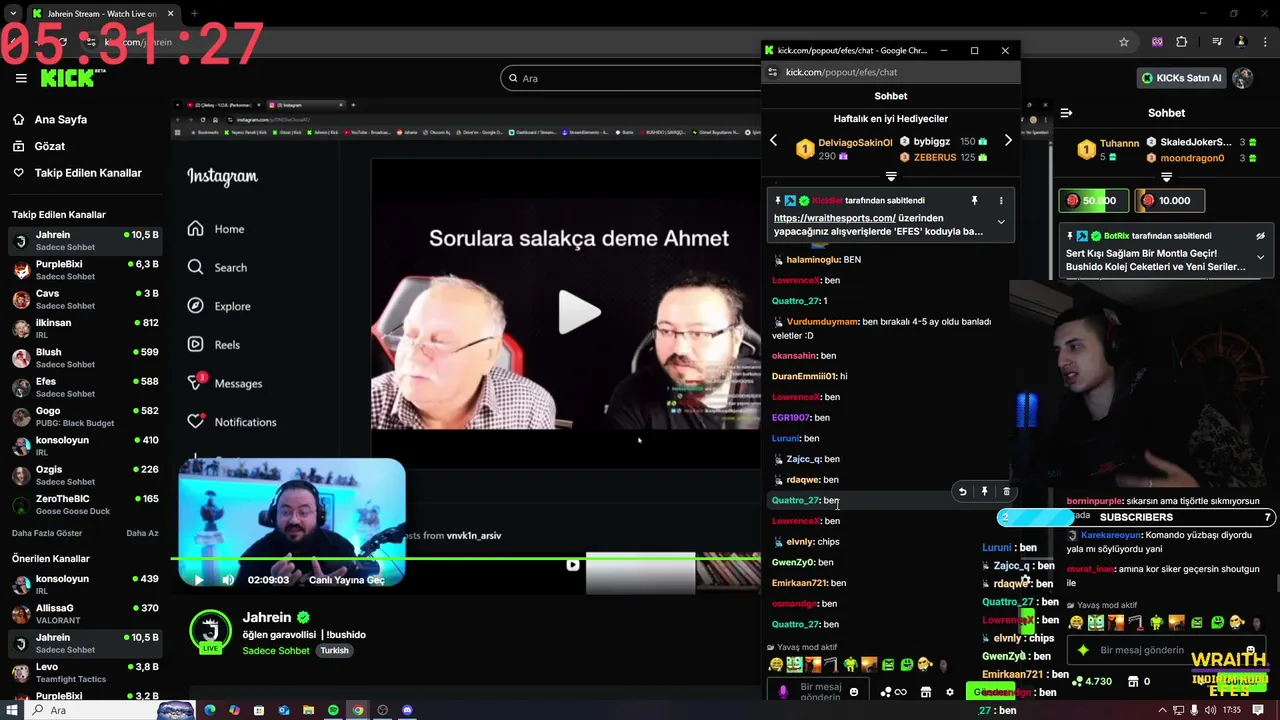
Task: Click the 50.000 goal button
Action: (1093, 200)
